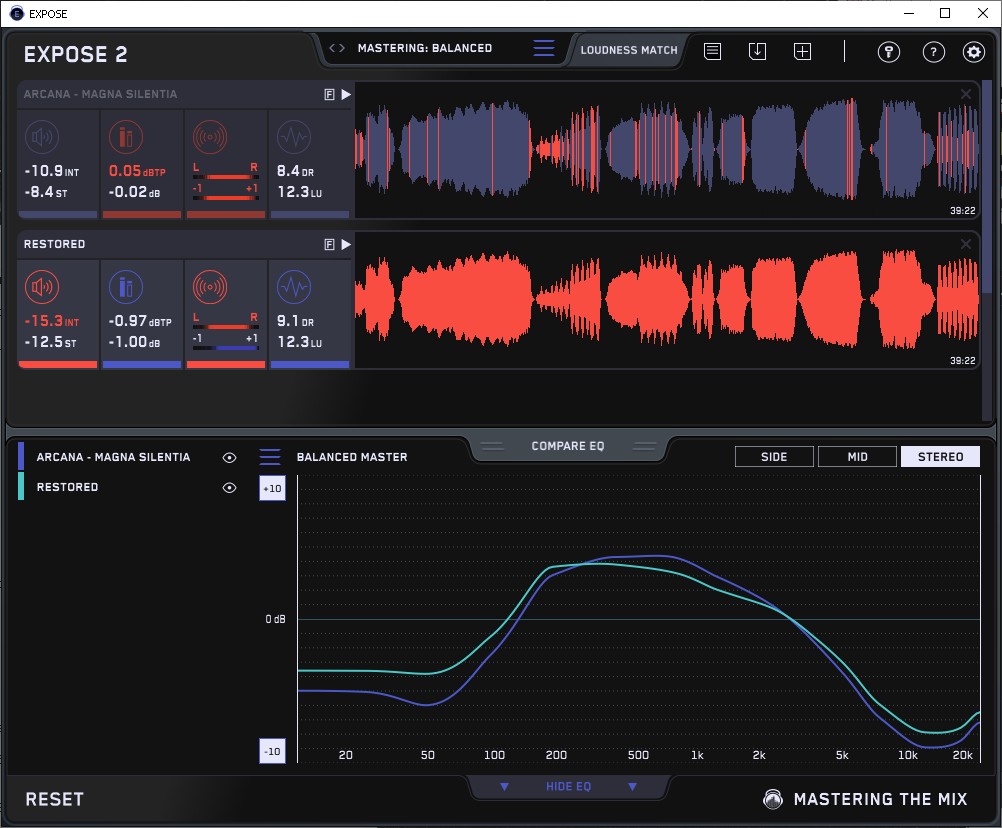
Task: Click the dynamic range icon on the Restored track
Action: click(x=294, y=287)
